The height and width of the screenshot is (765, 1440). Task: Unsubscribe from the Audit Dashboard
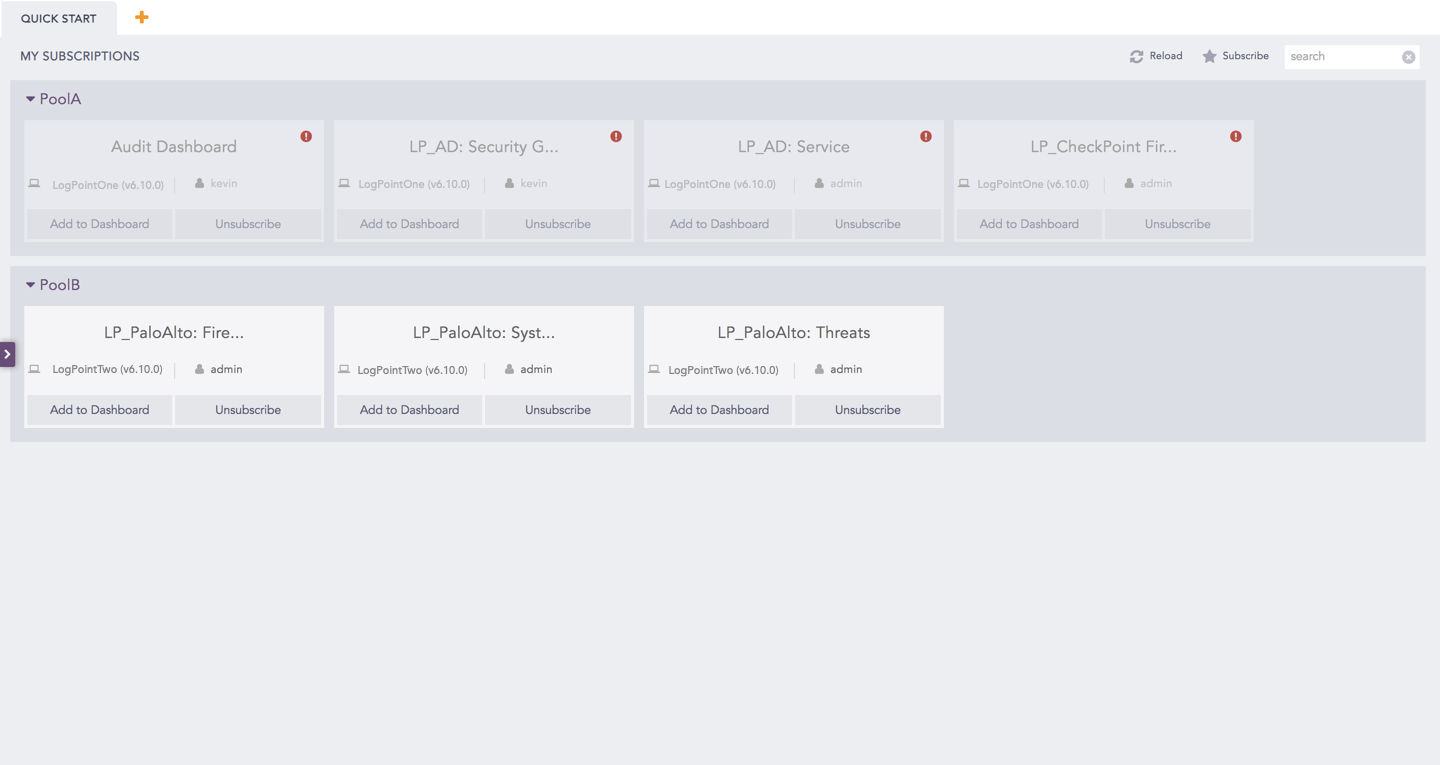point(248,223)
